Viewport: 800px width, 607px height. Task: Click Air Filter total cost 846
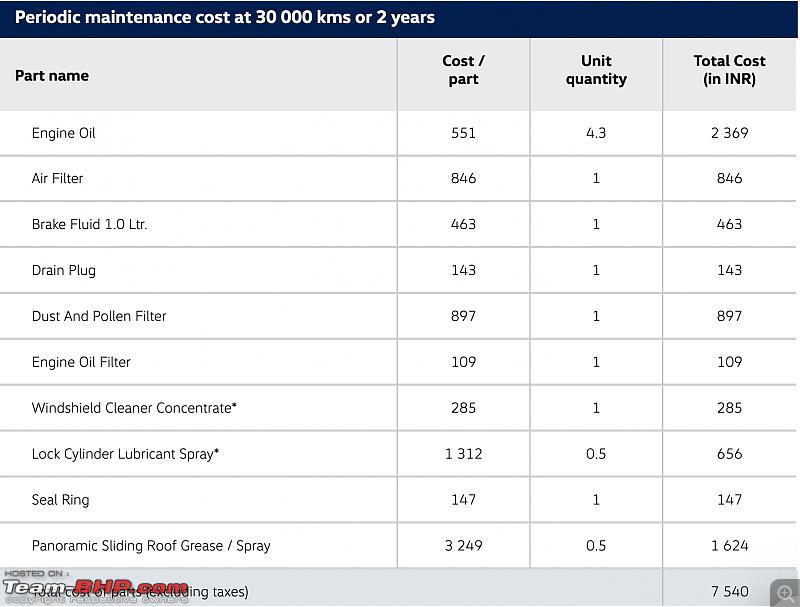730,179
